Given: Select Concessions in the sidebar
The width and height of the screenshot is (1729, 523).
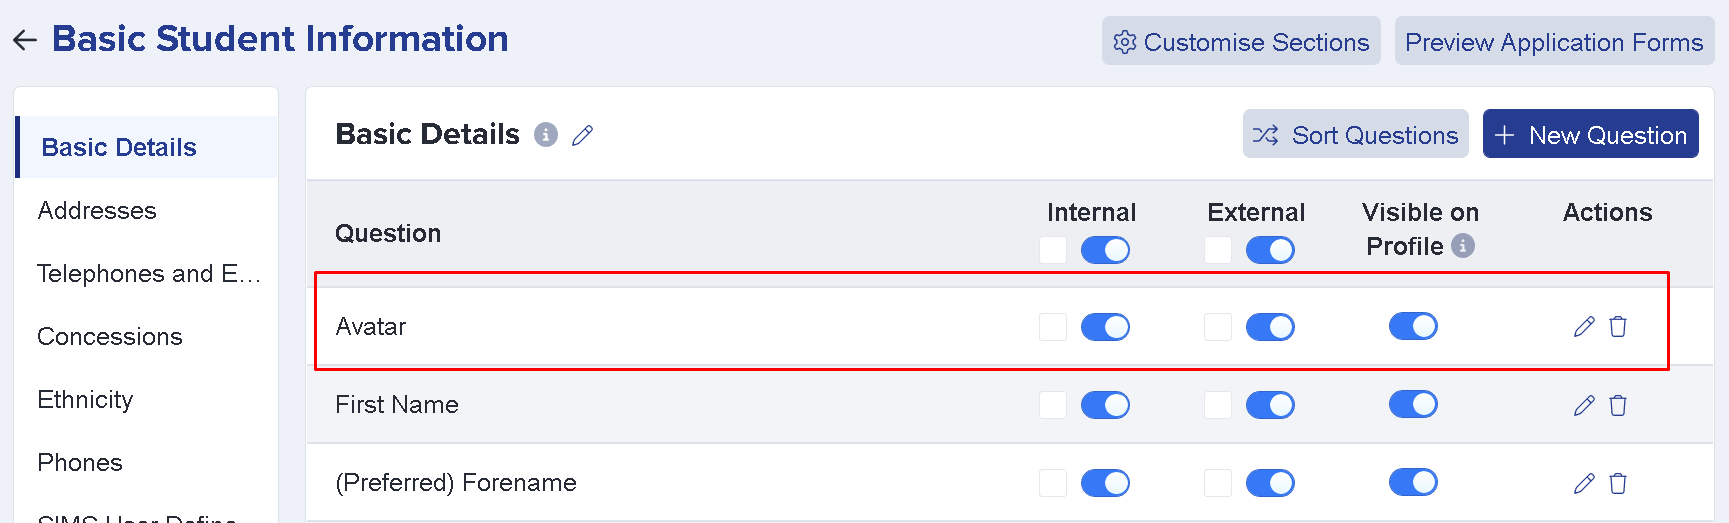Looking at the screenshot, I should [x=110, y=337].
